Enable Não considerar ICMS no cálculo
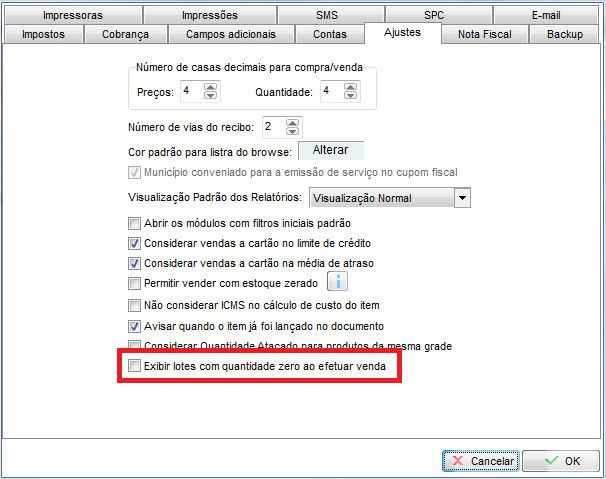Viewport: 606px width, 479px height. (x=135, y=305)
